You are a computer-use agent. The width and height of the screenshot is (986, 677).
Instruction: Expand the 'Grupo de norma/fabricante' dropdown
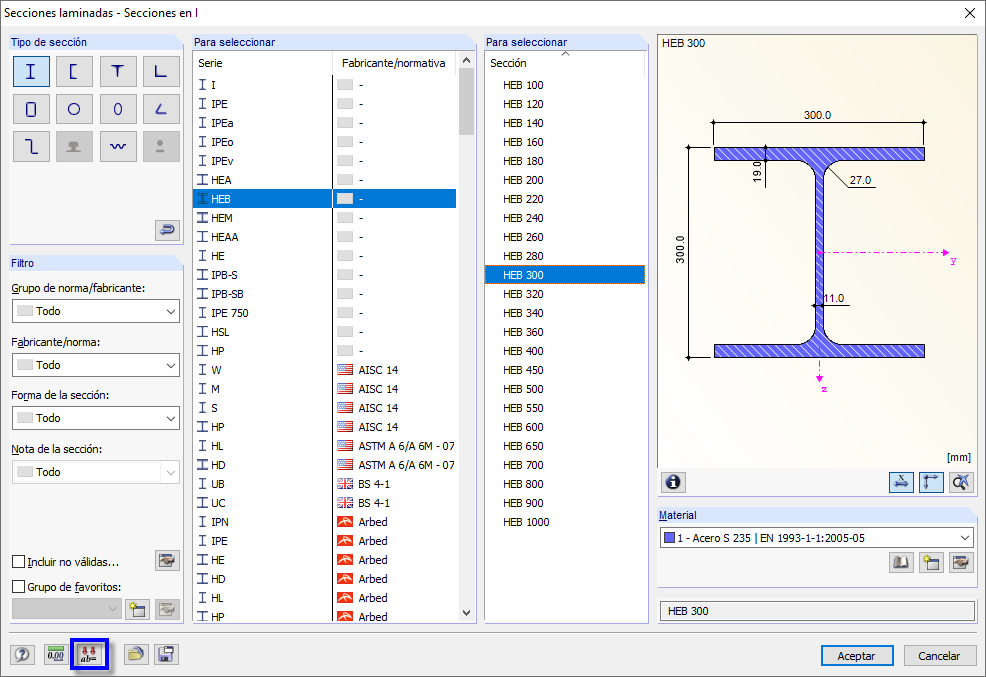click(x=95, y=311)
